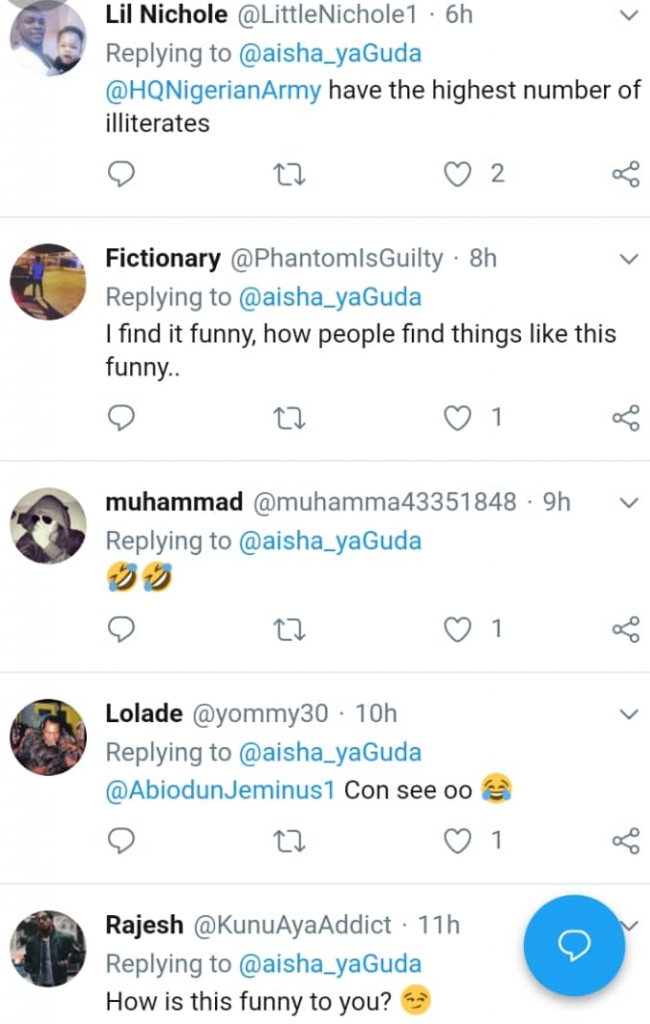Share Lolade's tweet

[x=626, y=842]
